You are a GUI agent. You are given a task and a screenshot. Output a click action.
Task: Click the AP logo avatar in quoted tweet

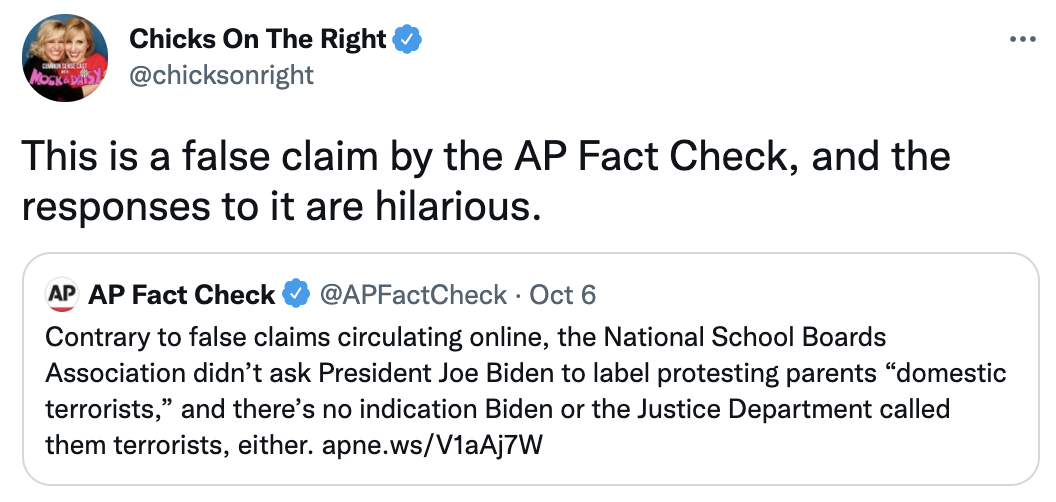pos(62,295)
